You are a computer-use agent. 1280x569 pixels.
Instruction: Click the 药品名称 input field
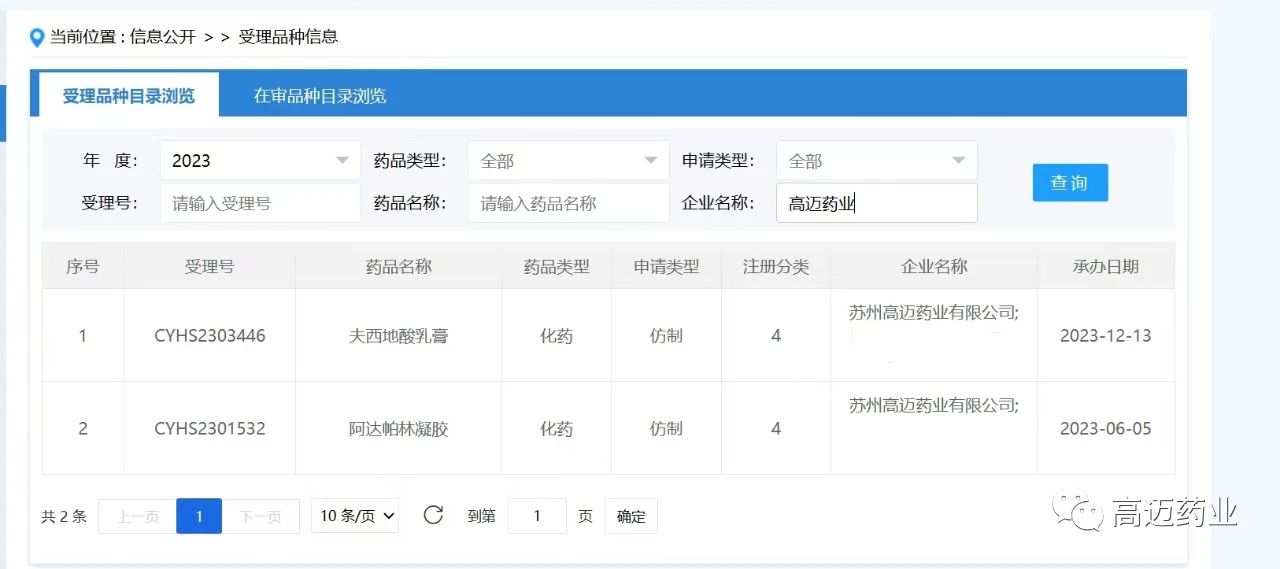[x=568, y=203]
